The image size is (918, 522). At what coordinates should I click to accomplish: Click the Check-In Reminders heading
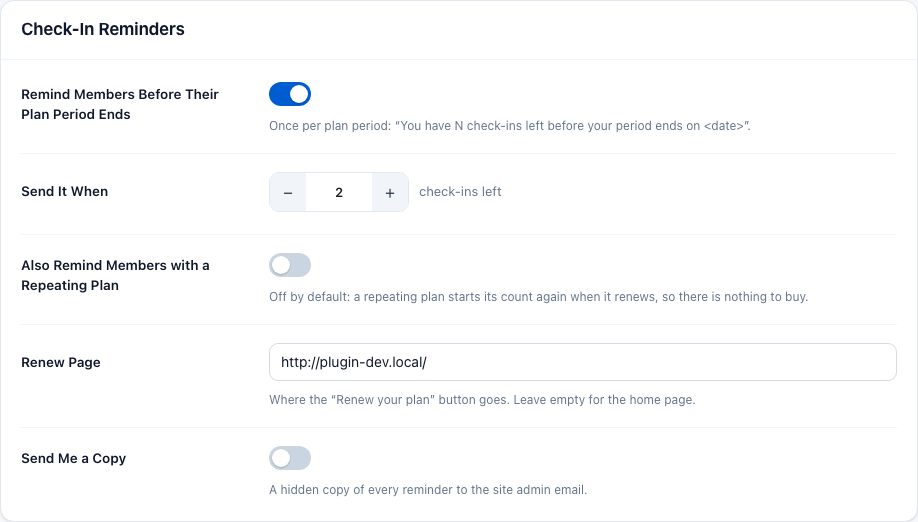point(103,29)
